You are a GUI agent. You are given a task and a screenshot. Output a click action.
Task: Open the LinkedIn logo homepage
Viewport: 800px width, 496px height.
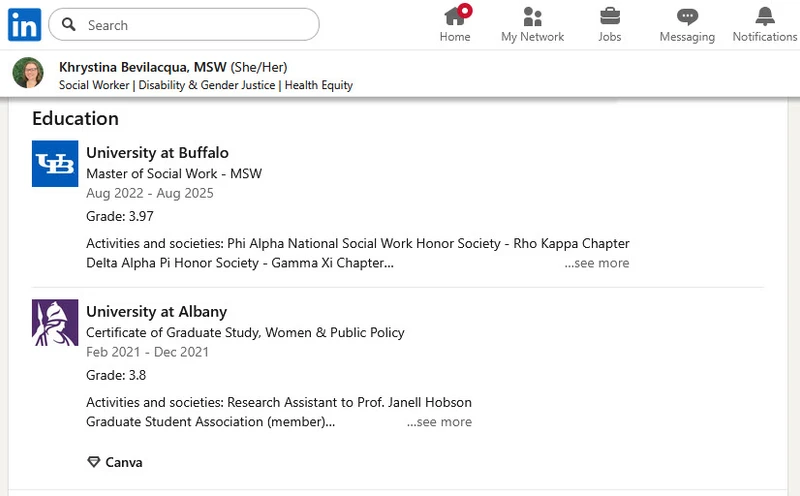point(24,24)
